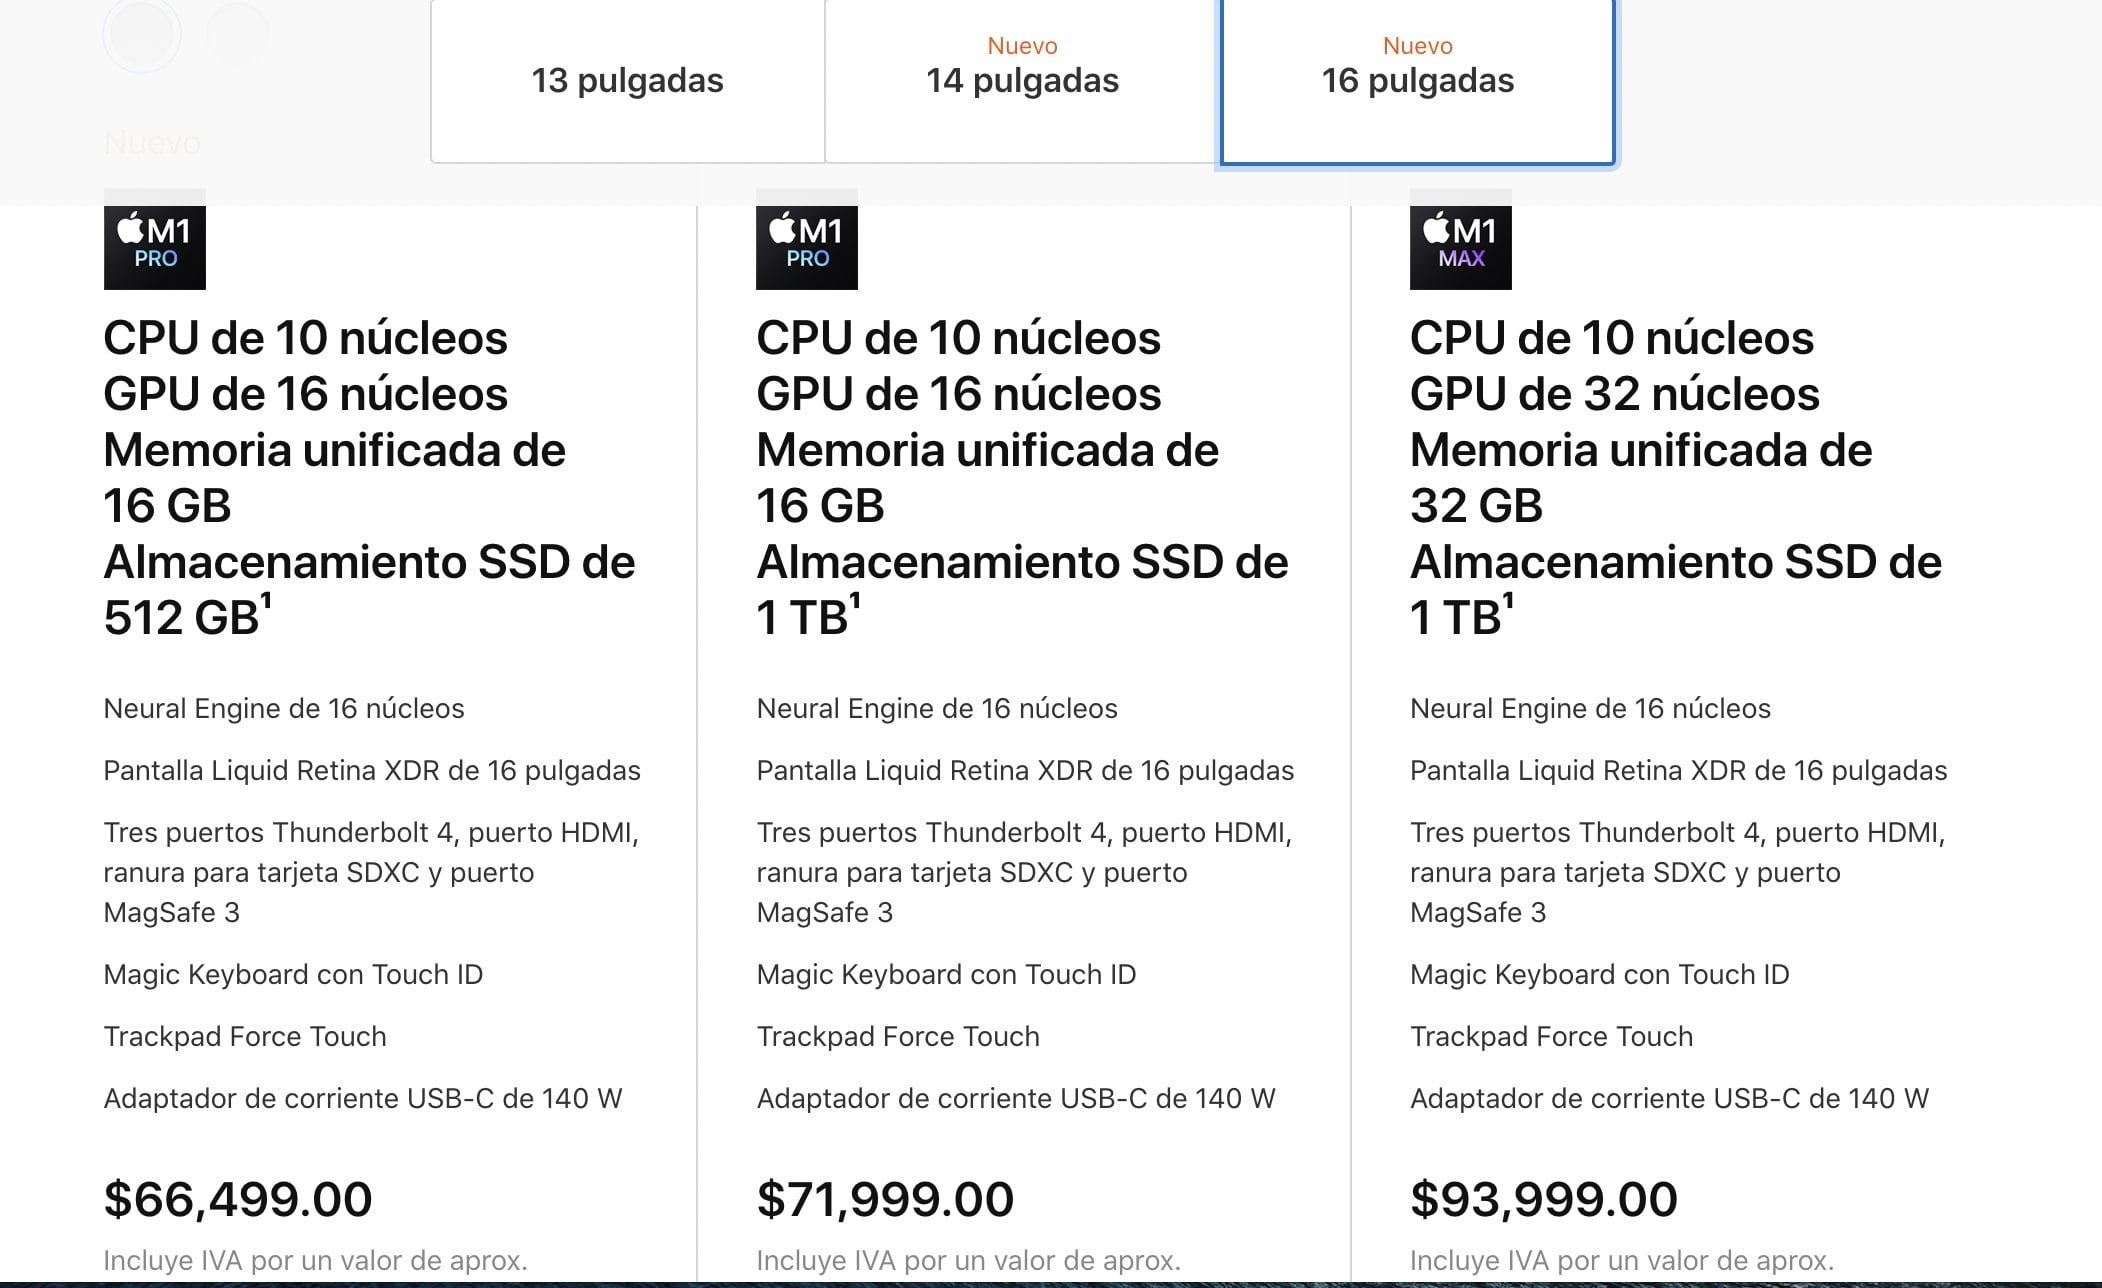Click the $93,999.00 price
Image resolution: width=2102 pixels, height=1288 pixels.
tap(1542, 1197)
